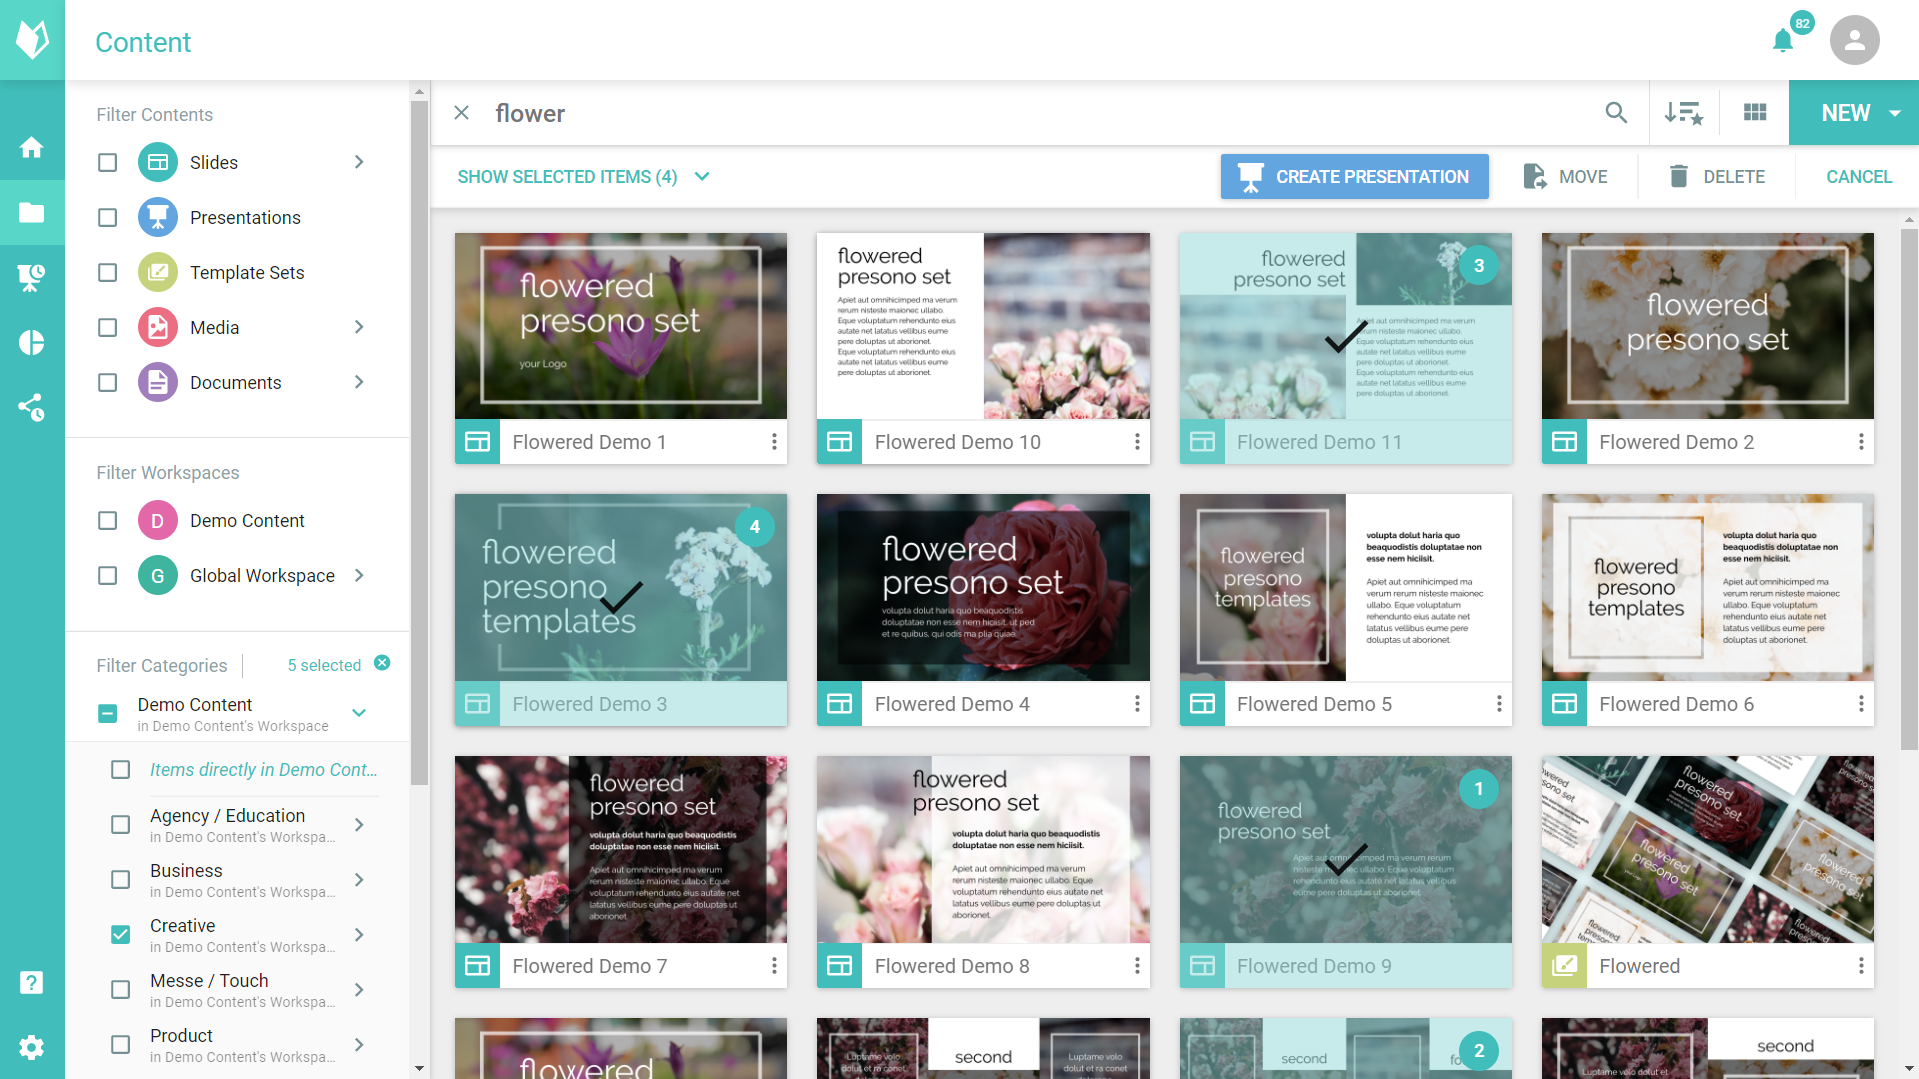Click the Create Presentation button
Screen dimensions: 1919x1079
(1354, 177)
